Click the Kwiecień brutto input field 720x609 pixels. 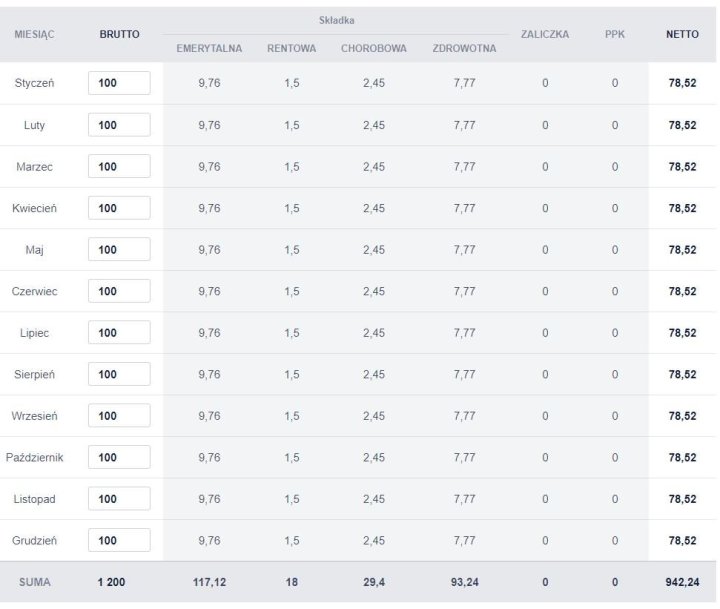coord(119,208)
